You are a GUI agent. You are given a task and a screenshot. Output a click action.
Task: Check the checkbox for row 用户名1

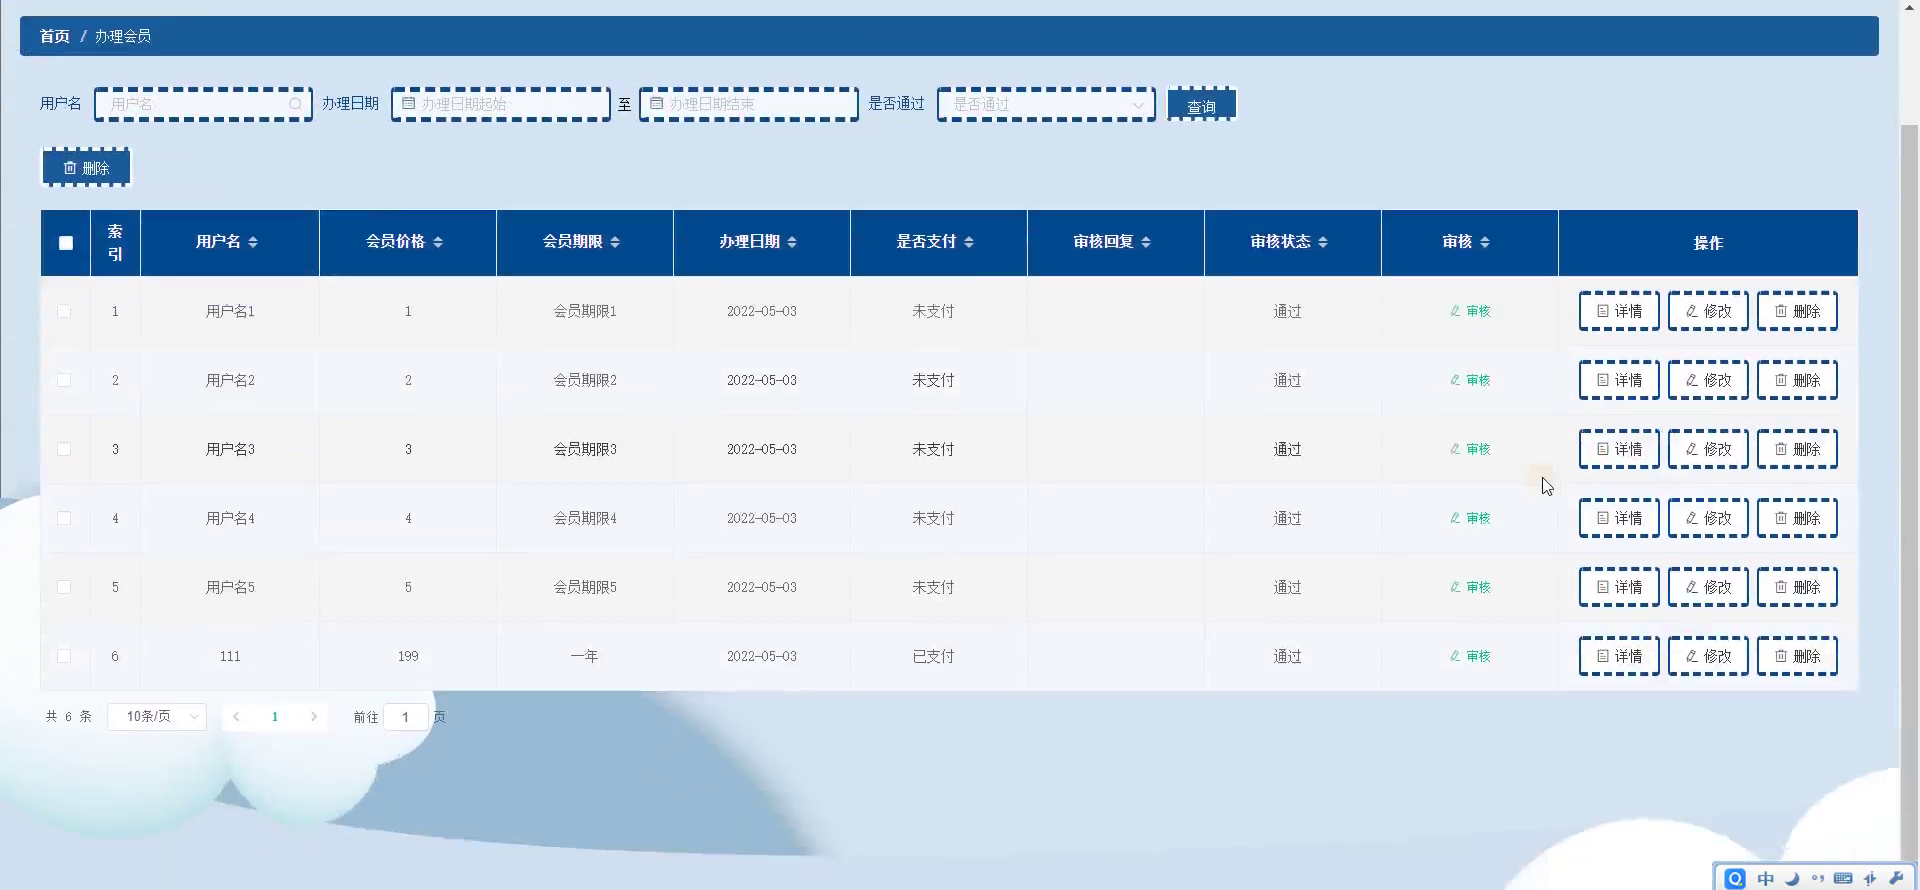(x=64, y=311)
